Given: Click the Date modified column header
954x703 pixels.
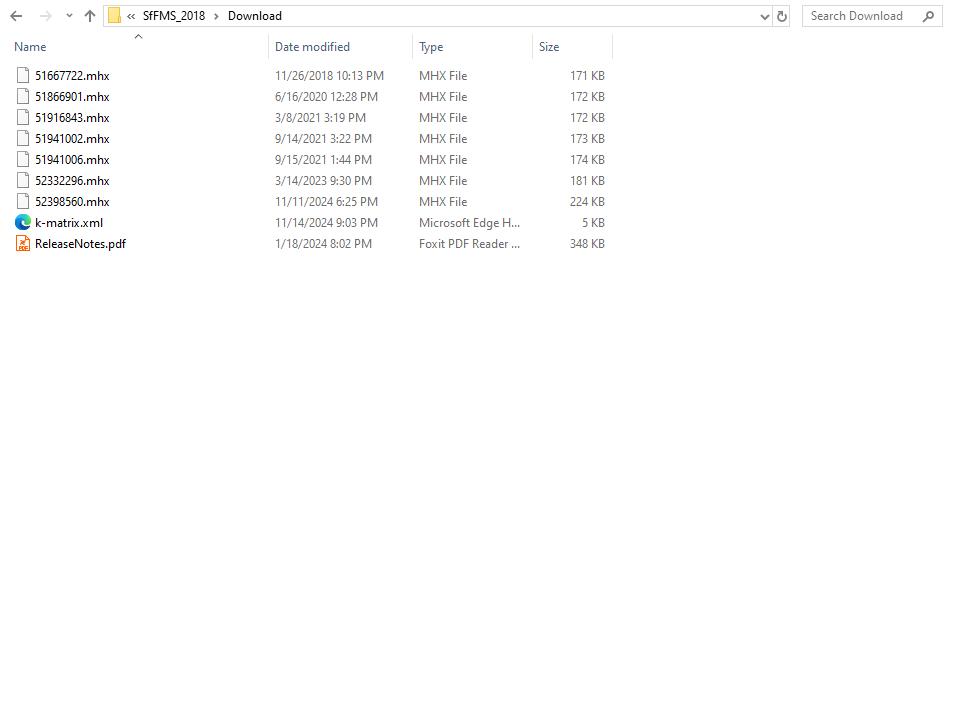Looking at the screenshot, I should point(312,46).
